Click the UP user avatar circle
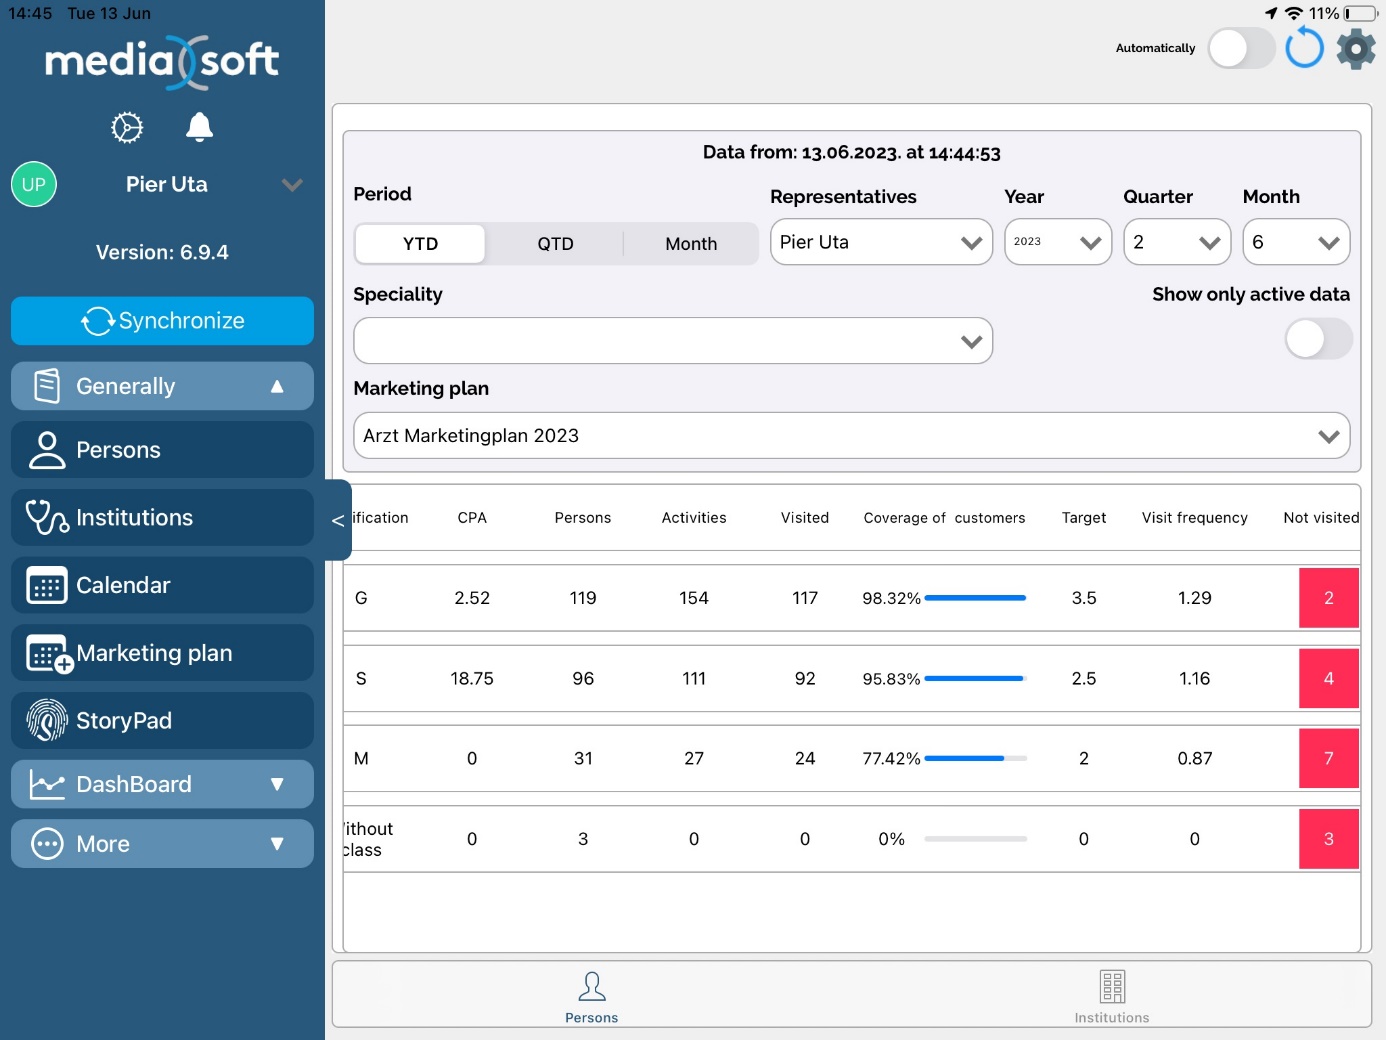The width and height of the screenshot is (1386, 1040). 34,184
